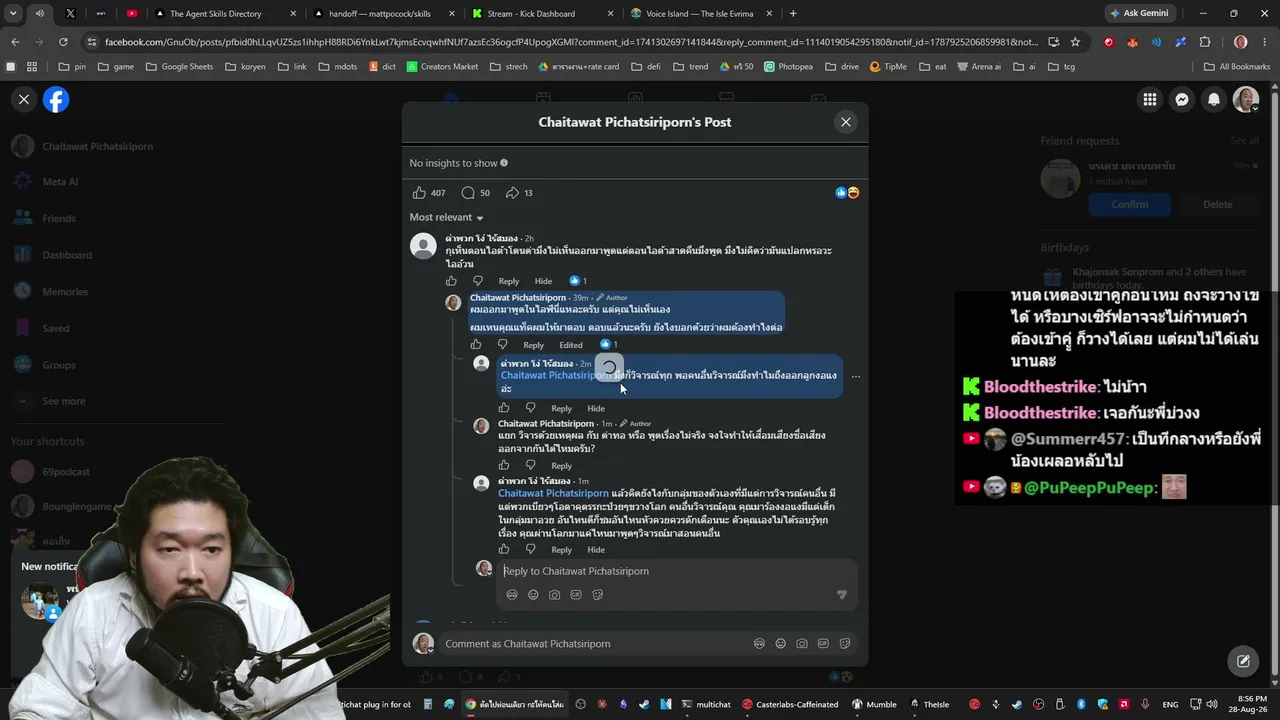Open Mumble from the taskbar
This screenshot has width=1280, height=720.
(x=873, y=704)
